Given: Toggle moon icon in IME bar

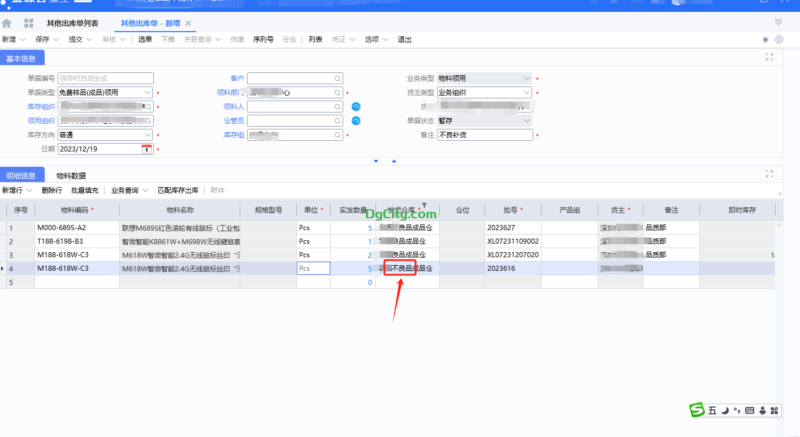Looking at the screenshot, I should [725, 410].
